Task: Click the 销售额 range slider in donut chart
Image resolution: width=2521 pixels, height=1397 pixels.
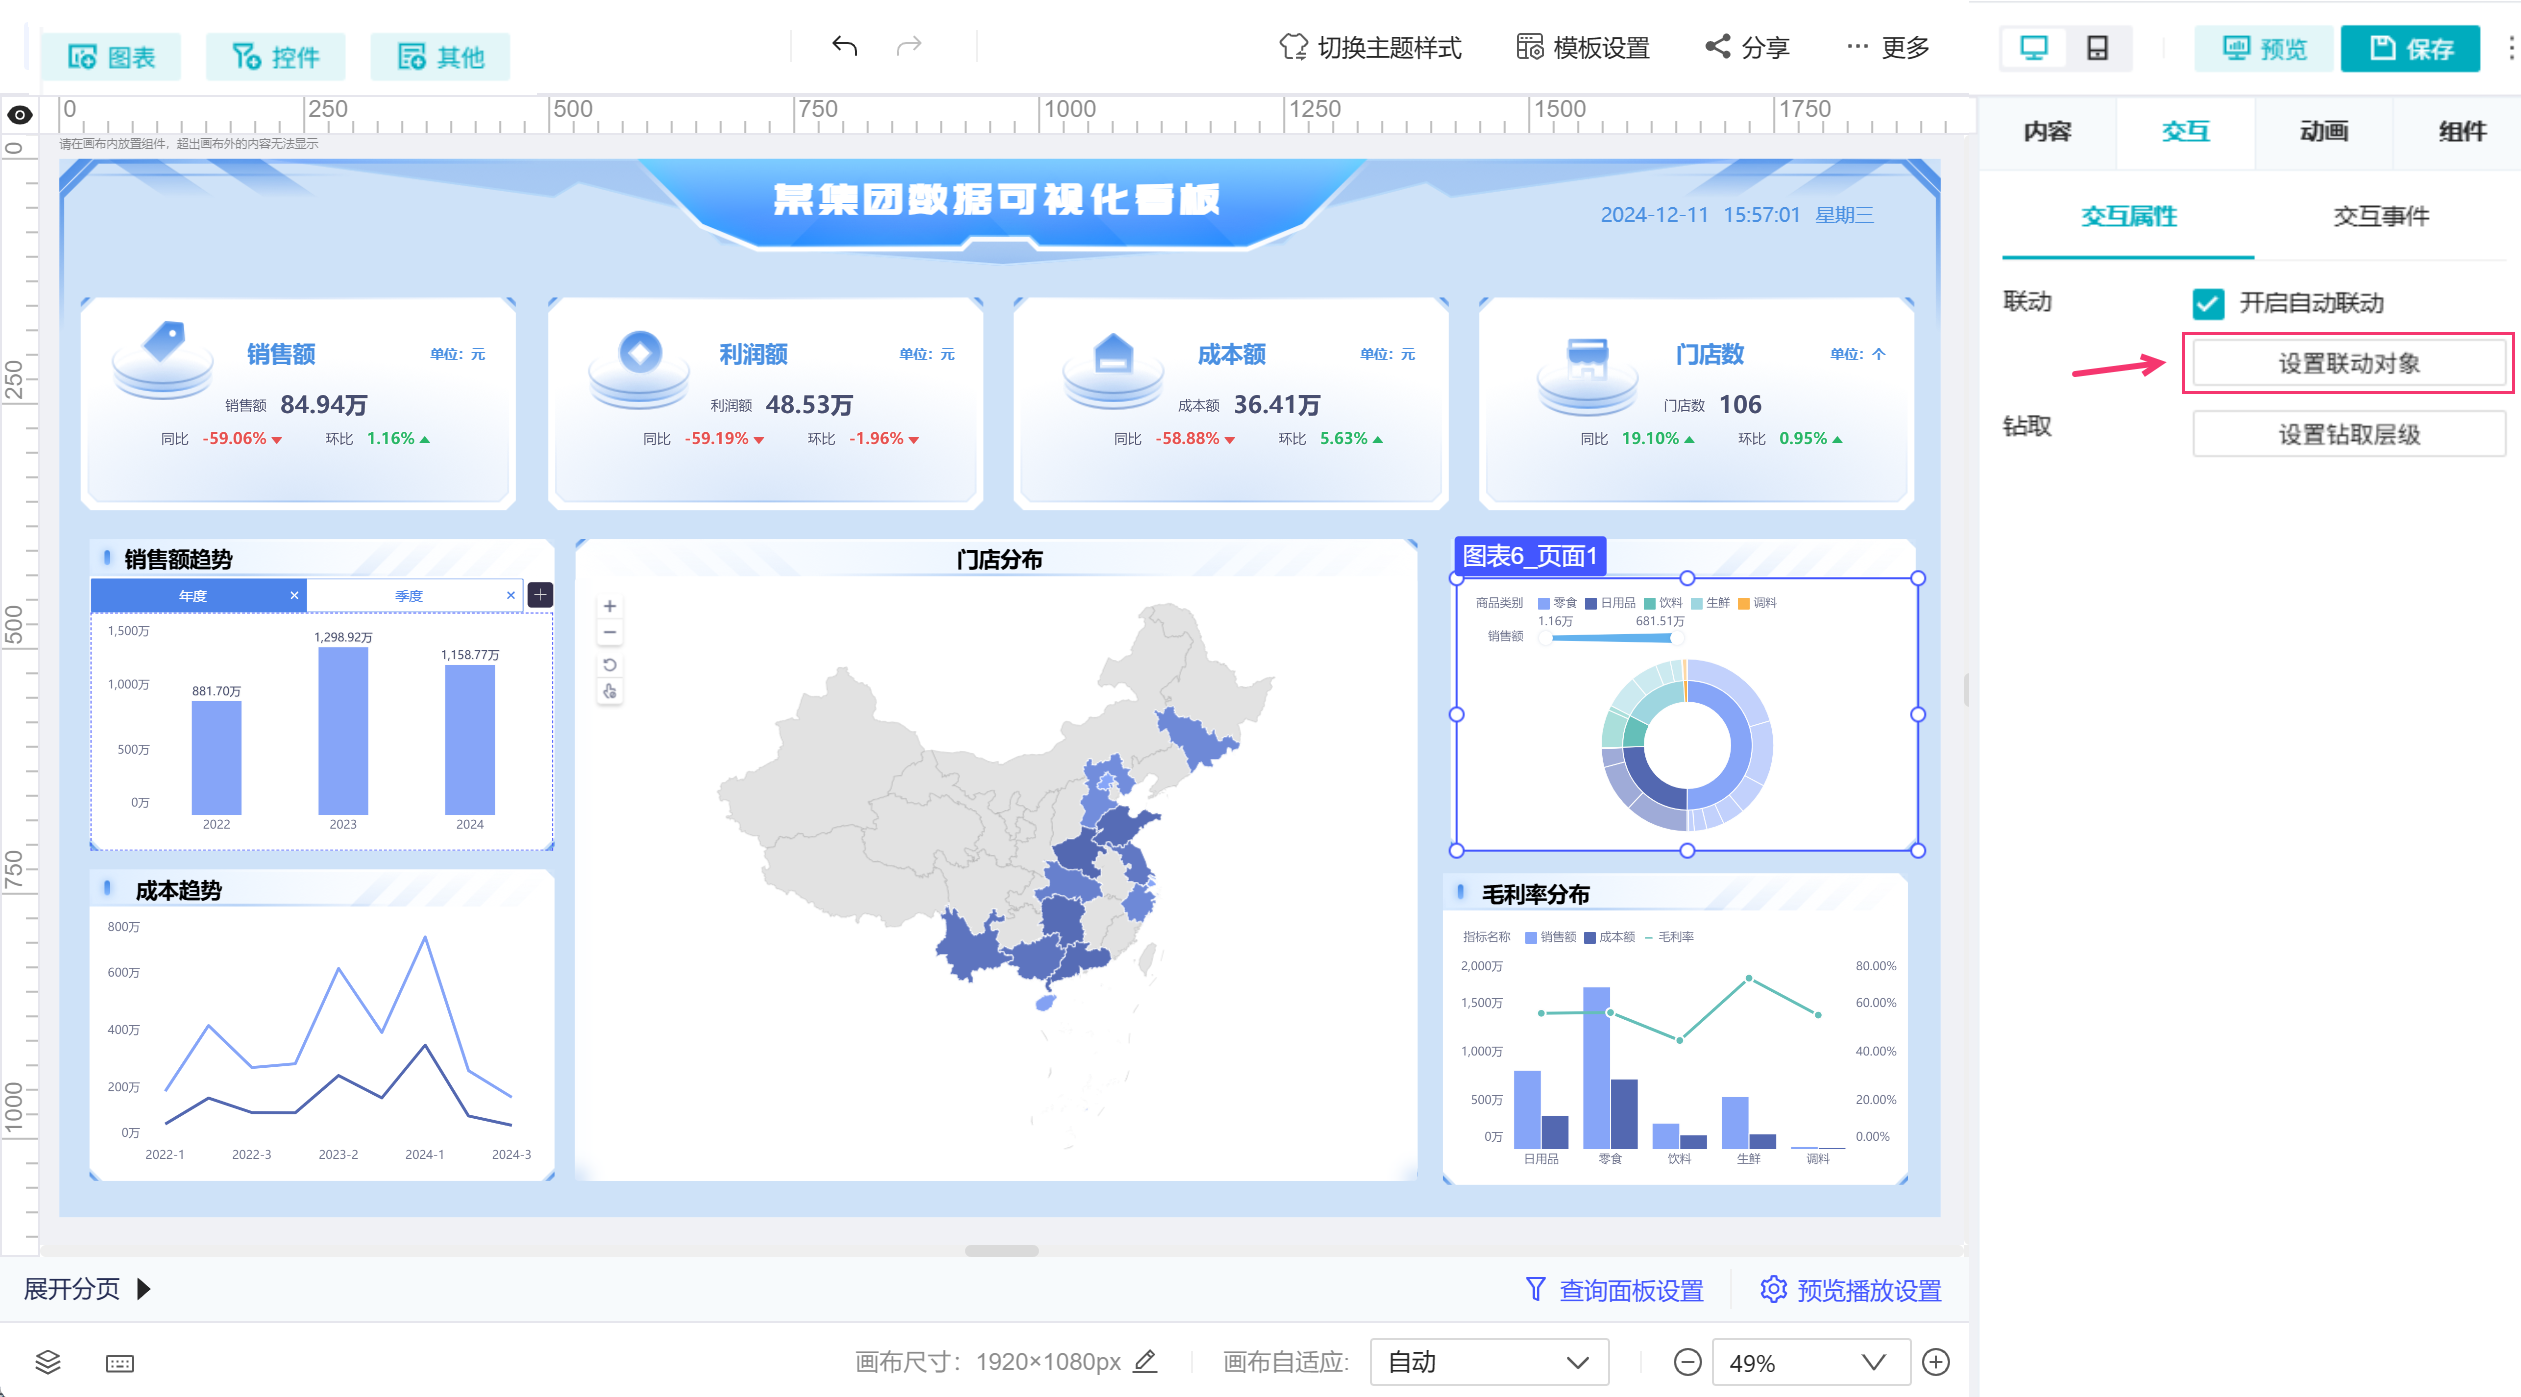Action: 1611,637
